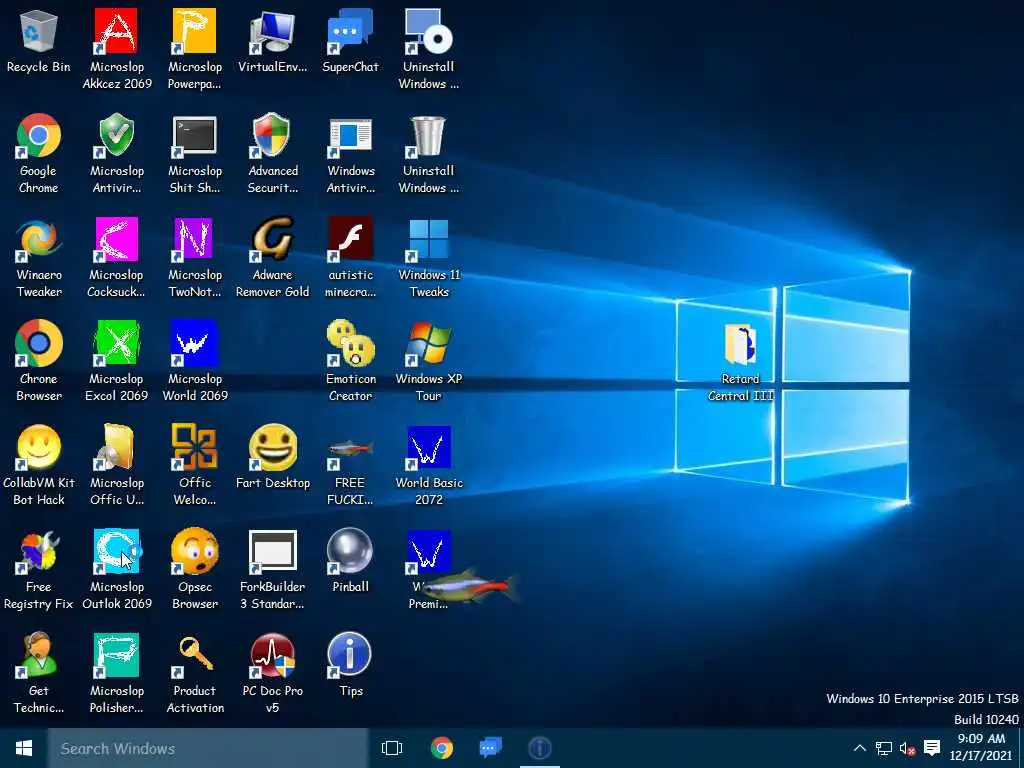Click the Microslop Polisher... teal P icon

tap(116, 654)
